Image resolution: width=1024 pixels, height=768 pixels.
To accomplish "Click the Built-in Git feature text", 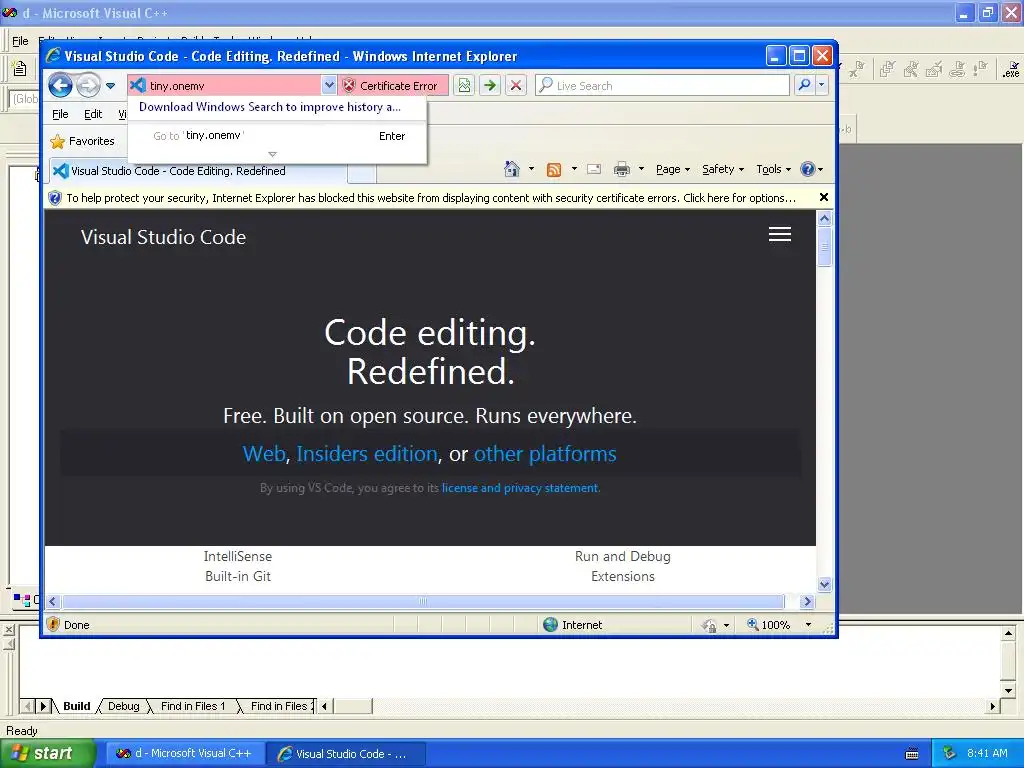I will point(238,577).
